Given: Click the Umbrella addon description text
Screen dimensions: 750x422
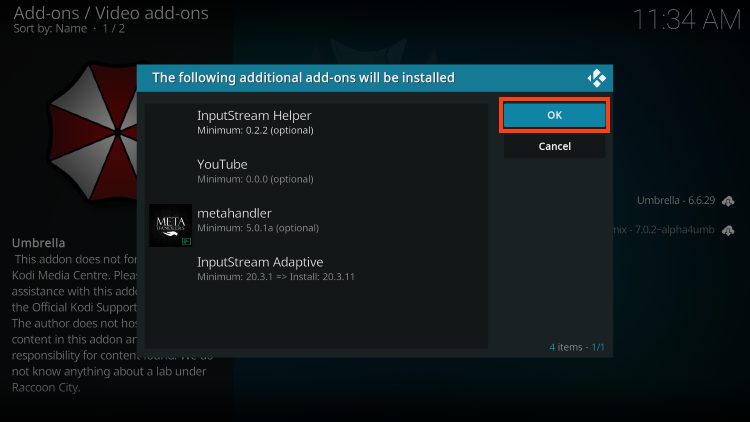Looking at the screenshot, I should tap(70, 320).
